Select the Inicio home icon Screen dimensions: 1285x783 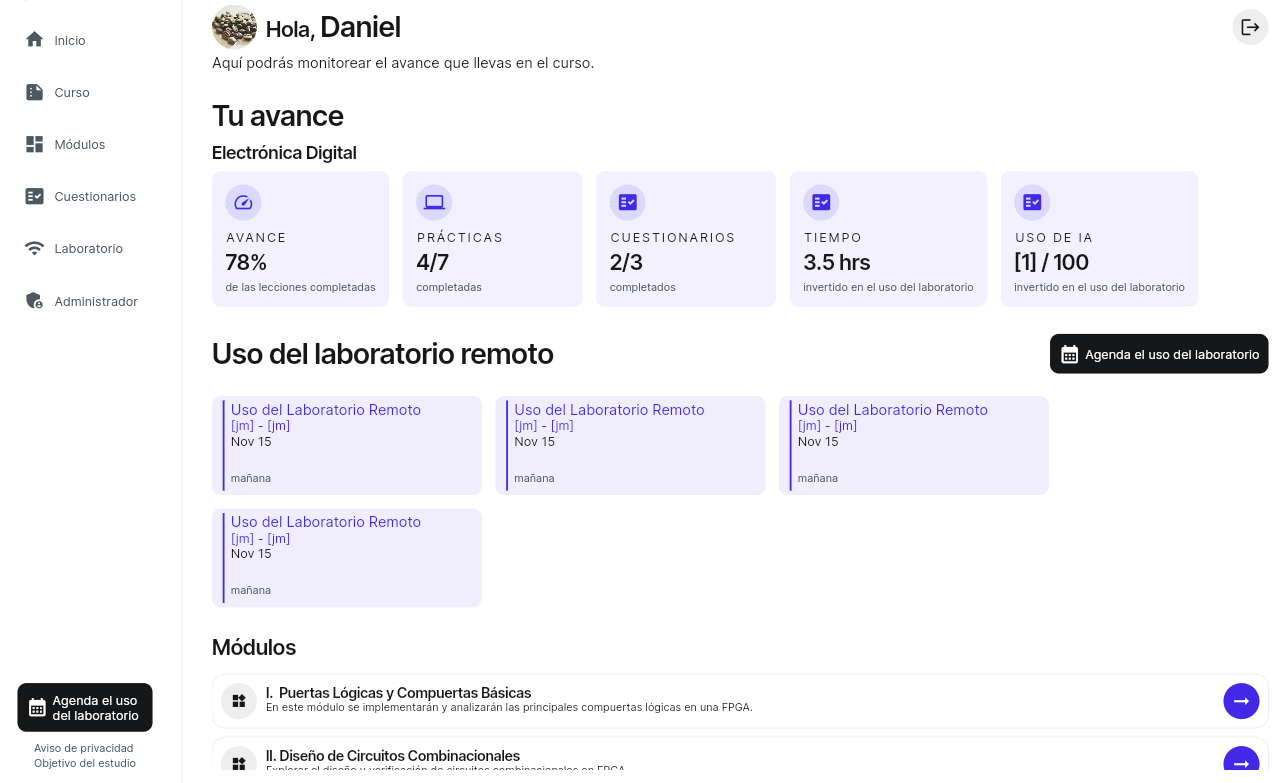click(34, 40)
